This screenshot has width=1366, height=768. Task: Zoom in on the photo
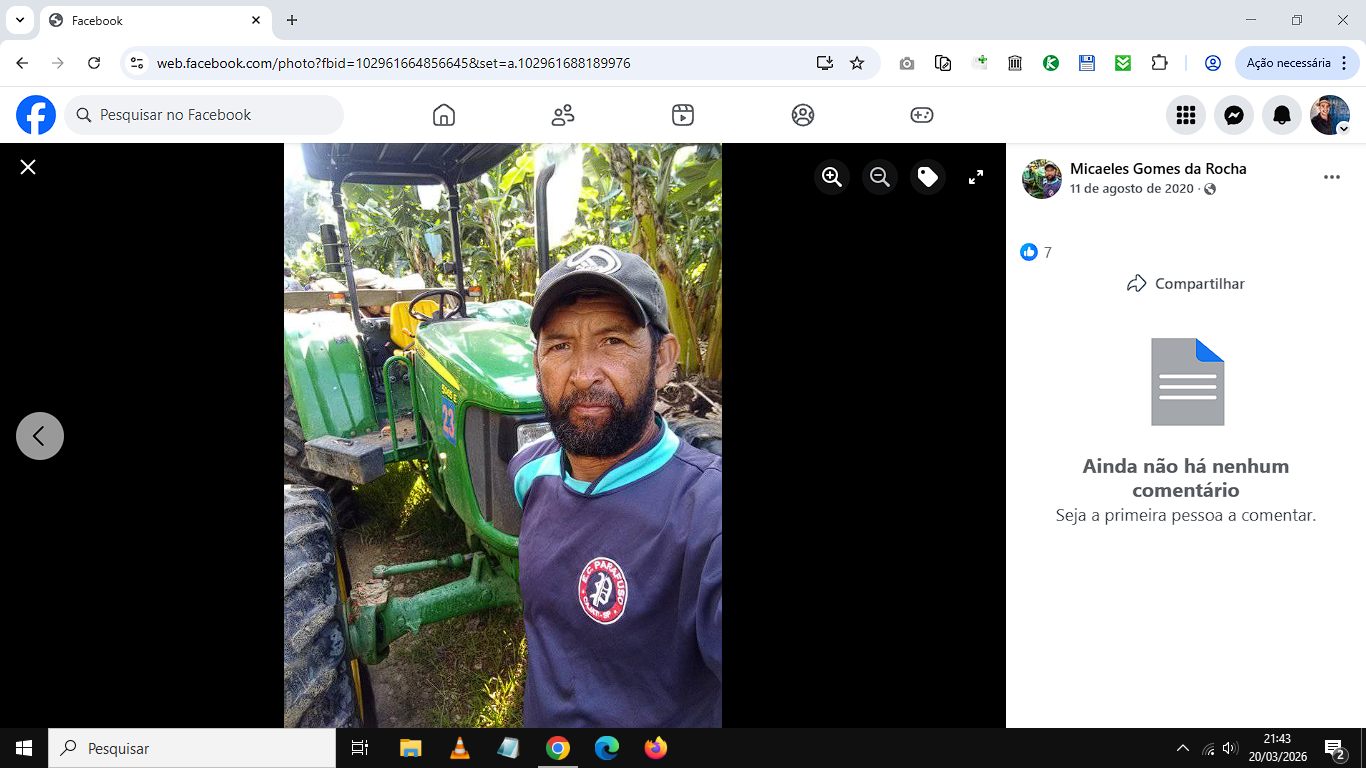pos(832,177)
